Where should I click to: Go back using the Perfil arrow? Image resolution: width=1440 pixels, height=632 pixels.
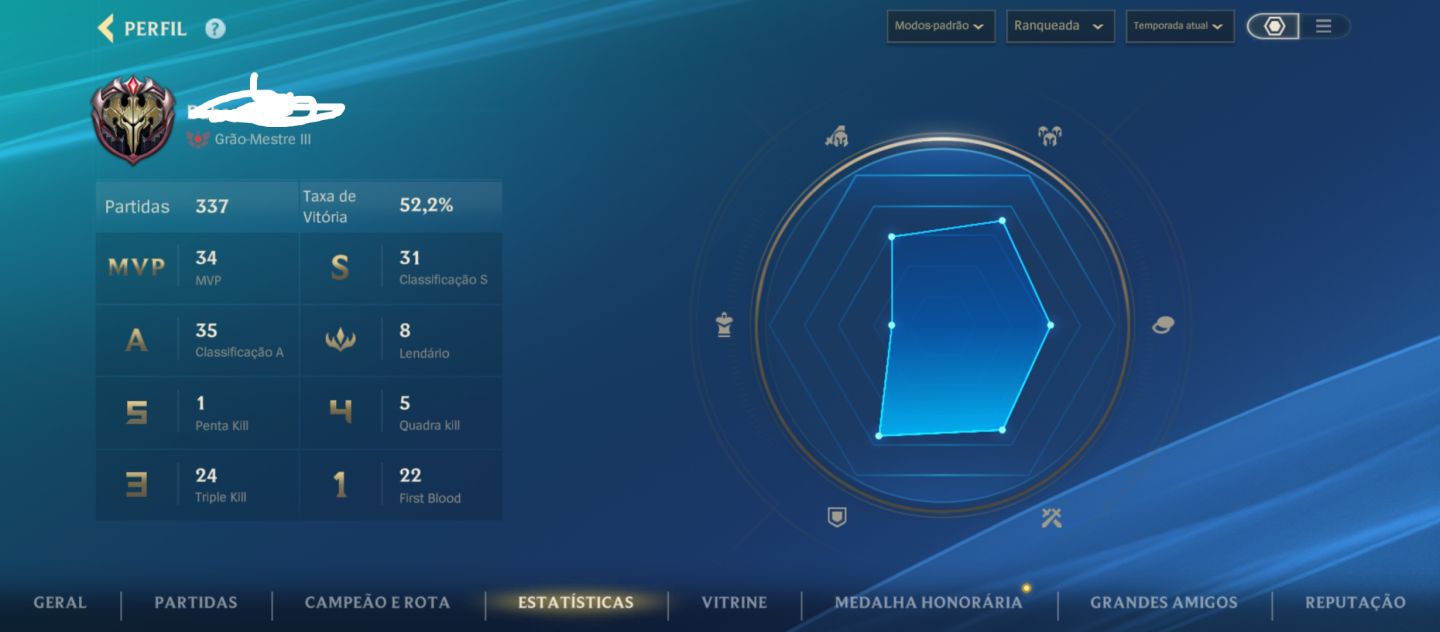(x=105, y=28)
